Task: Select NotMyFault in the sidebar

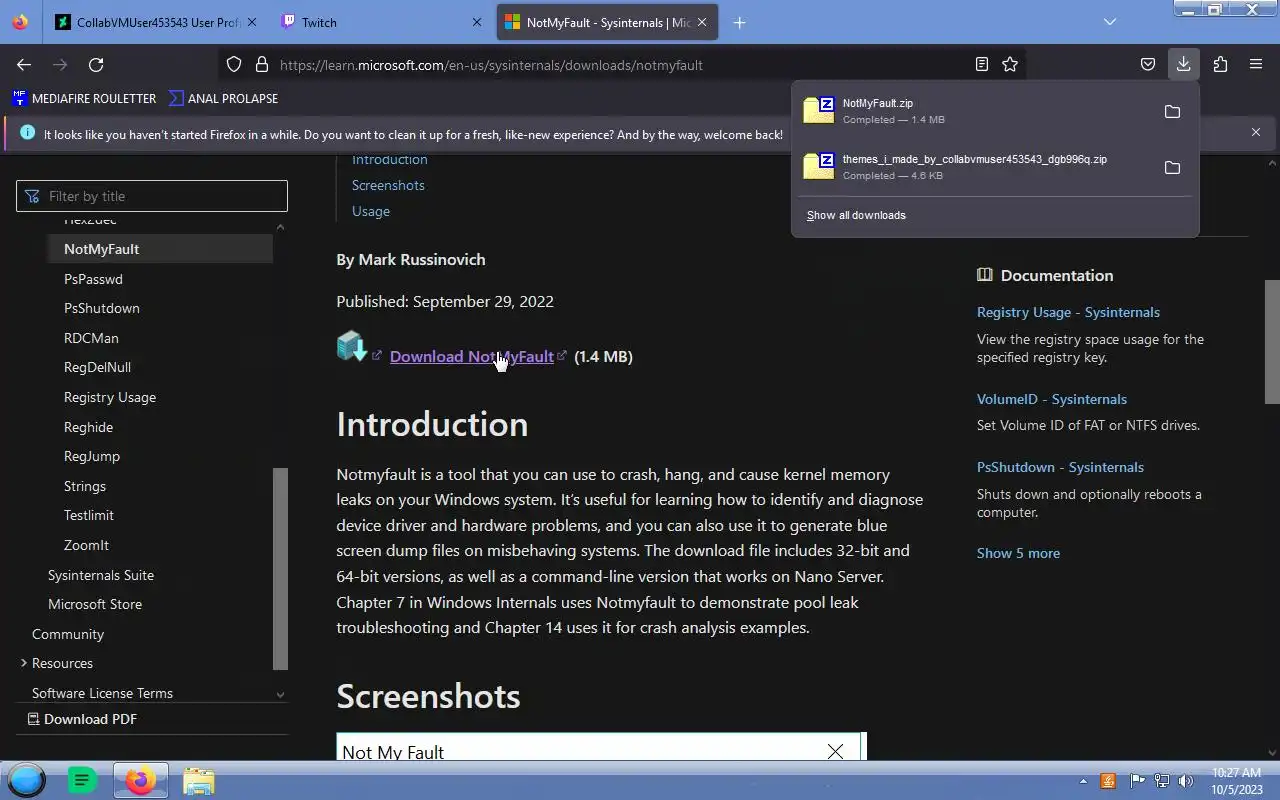Action: (160, 249)
